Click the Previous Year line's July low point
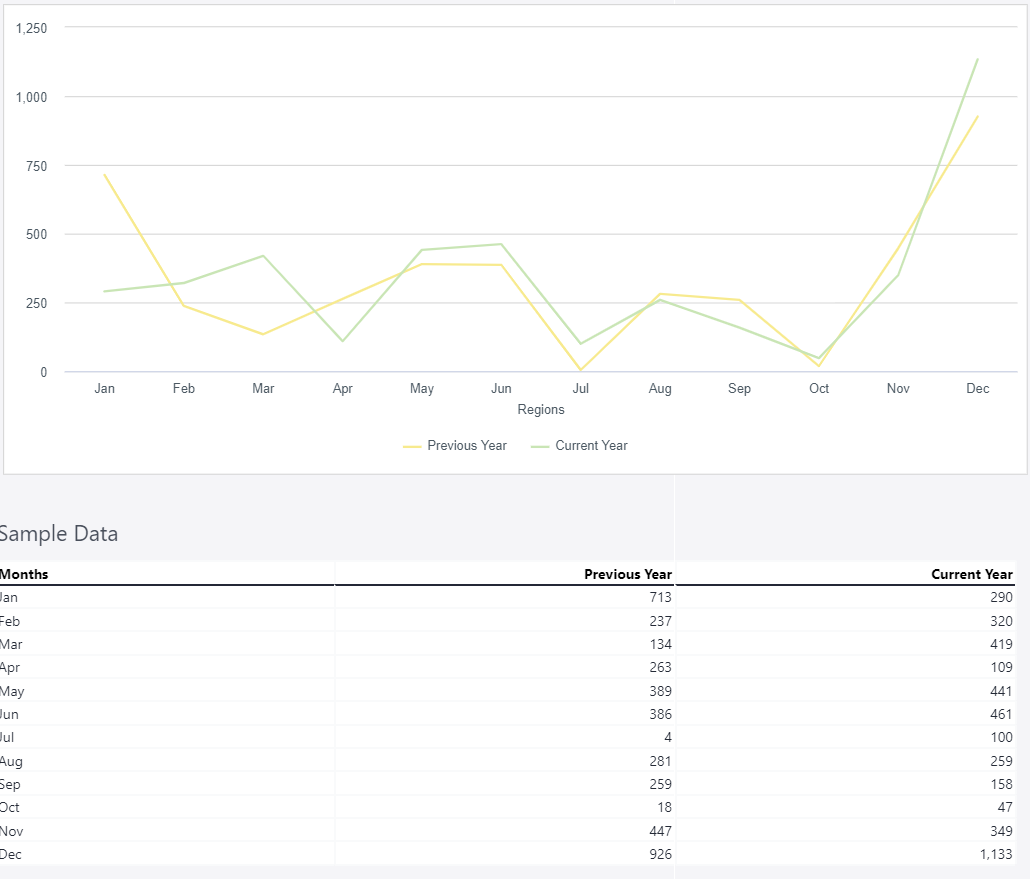The image size is (1030, 879). point(581,370)
